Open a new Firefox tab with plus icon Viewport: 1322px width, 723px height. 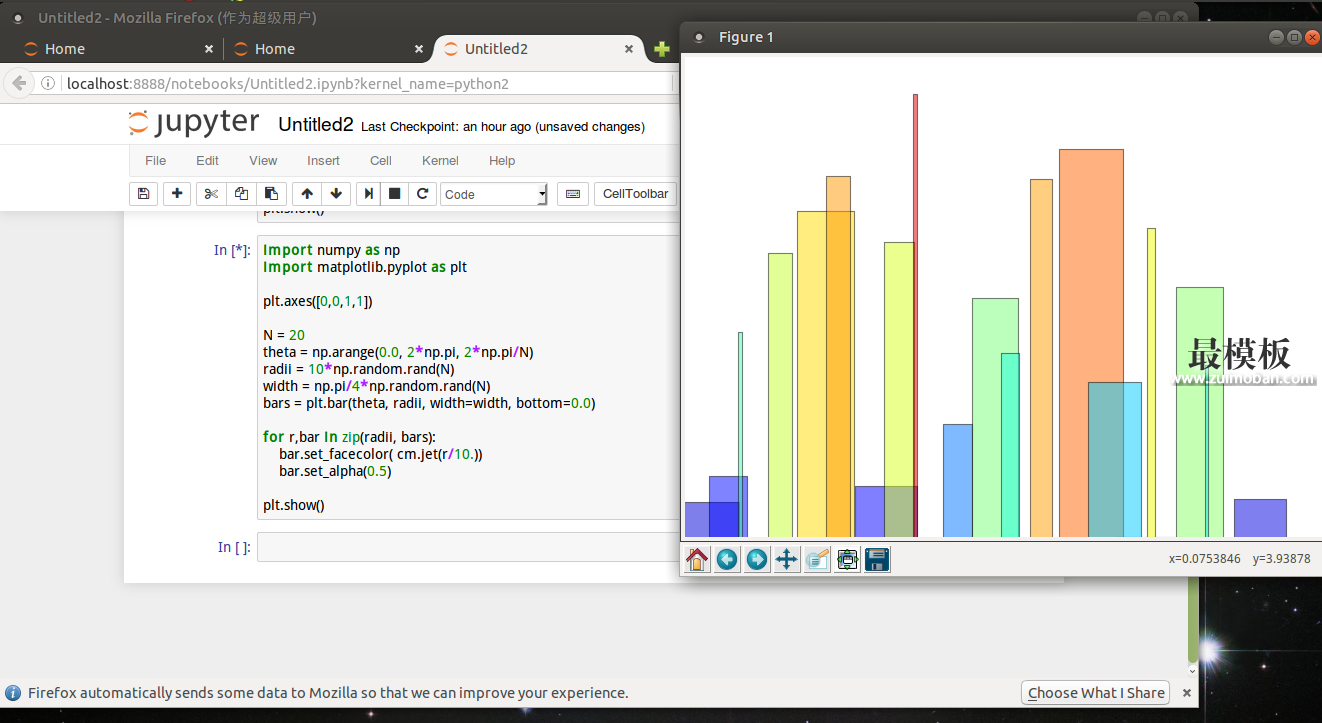(x=661, y=49)
